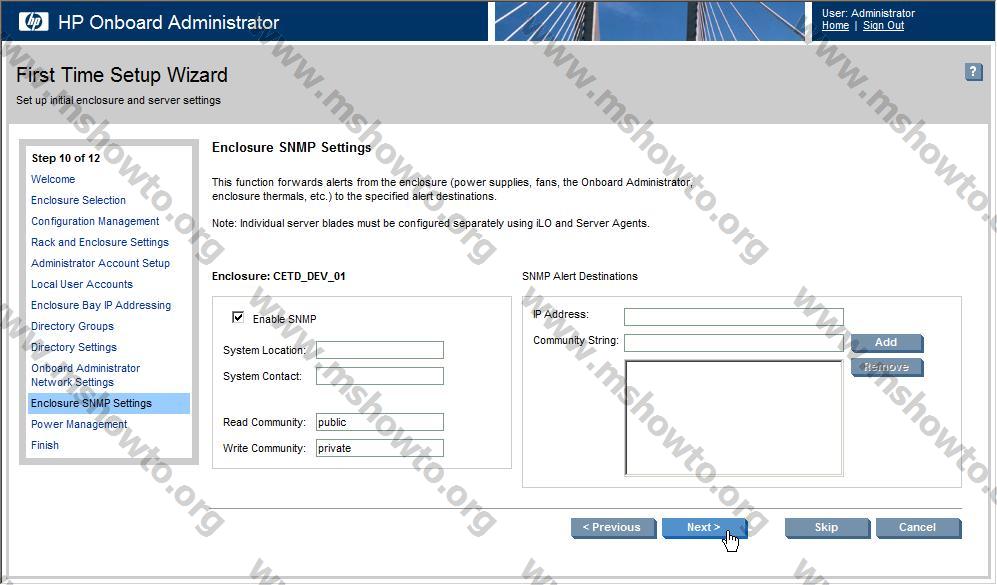Add the SNMP alert destination
The width and height of the screenshot is (997, 585).
[x=886, y=343]
